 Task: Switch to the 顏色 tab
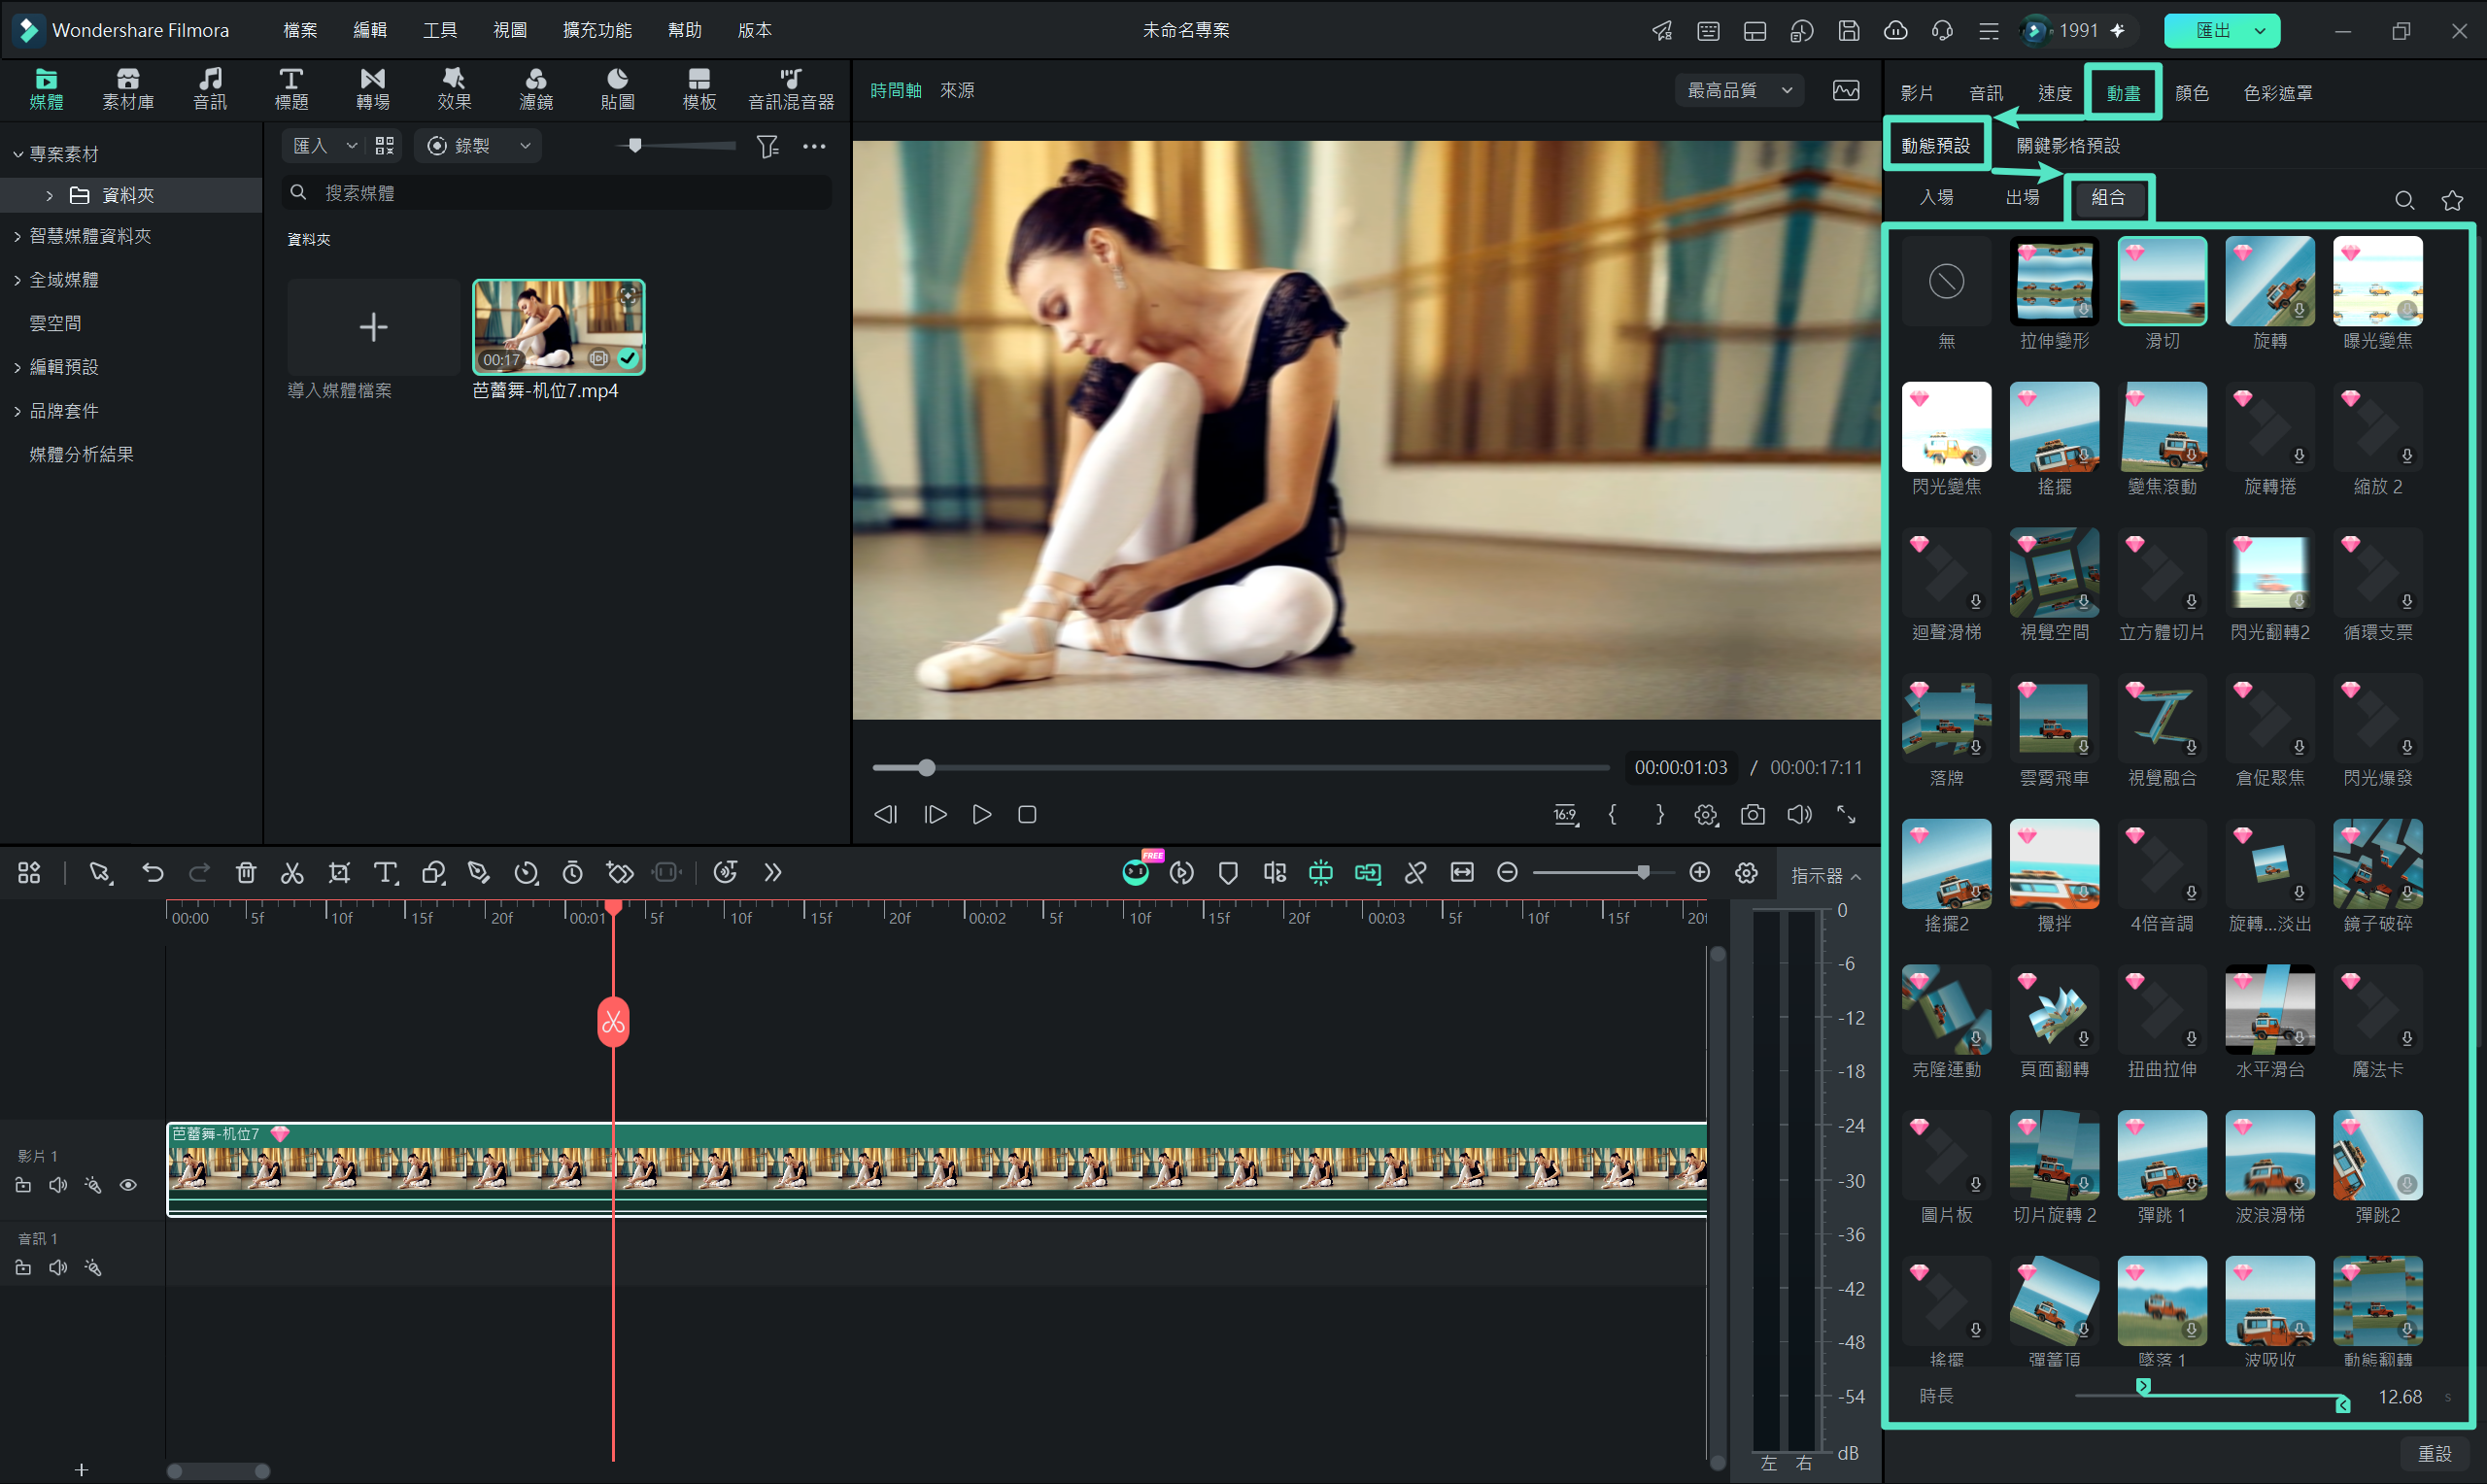pos(2191,93)
